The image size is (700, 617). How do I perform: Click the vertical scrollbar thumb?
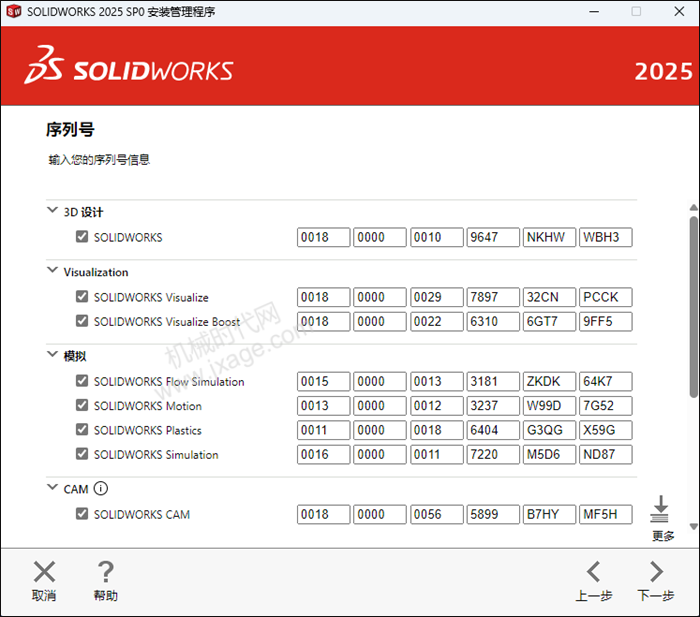tap(693, 306)
